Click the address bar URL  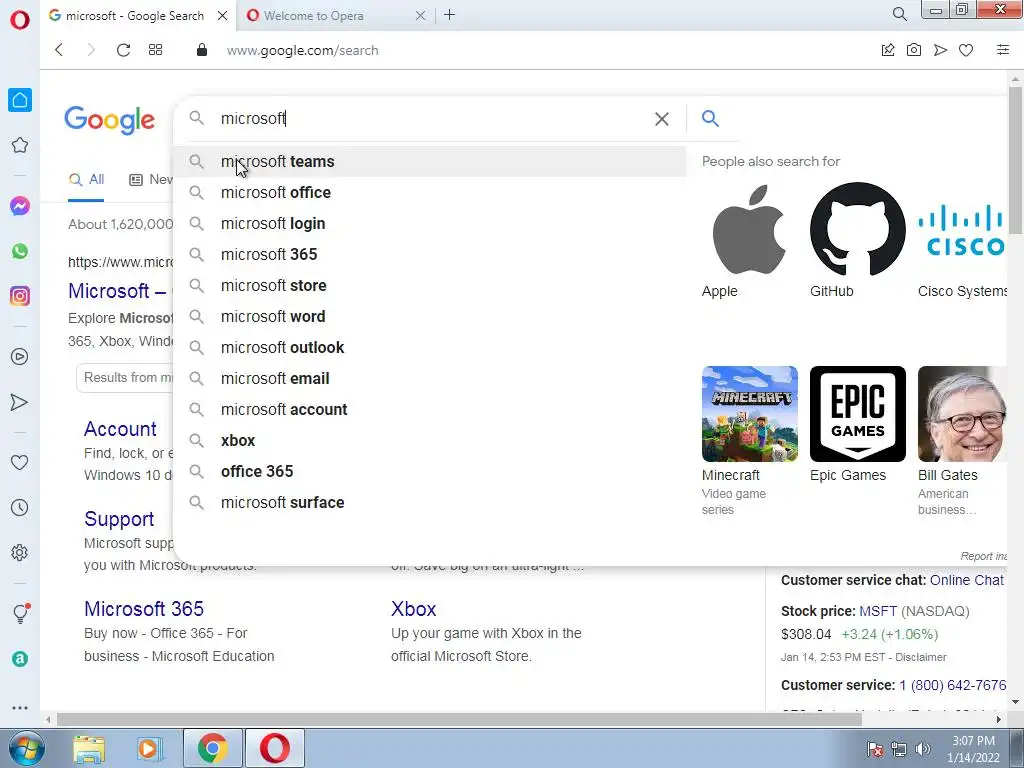(302, 50)
